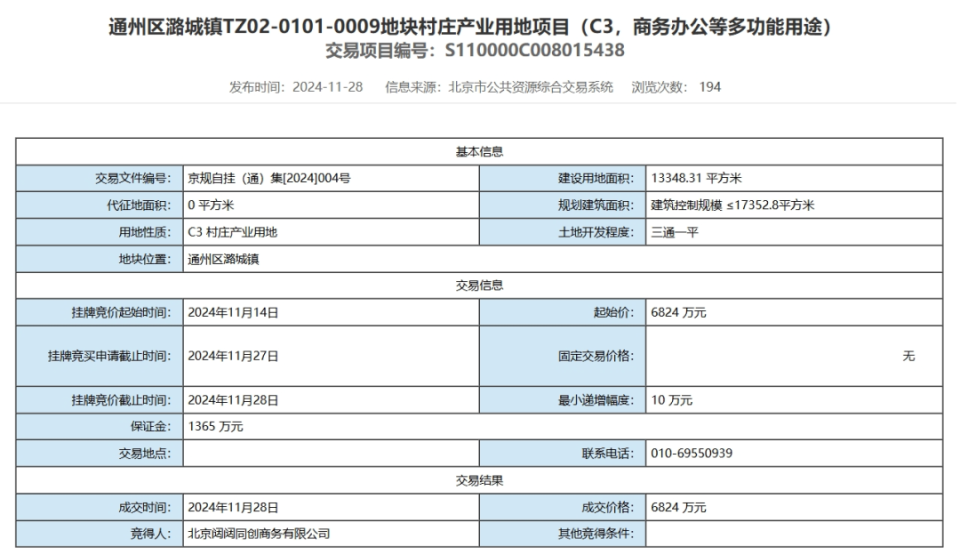Click publish time 2024-11-28
Image resolution: width=960 pixels, height=555 pixels.
(x=328, y=87)
